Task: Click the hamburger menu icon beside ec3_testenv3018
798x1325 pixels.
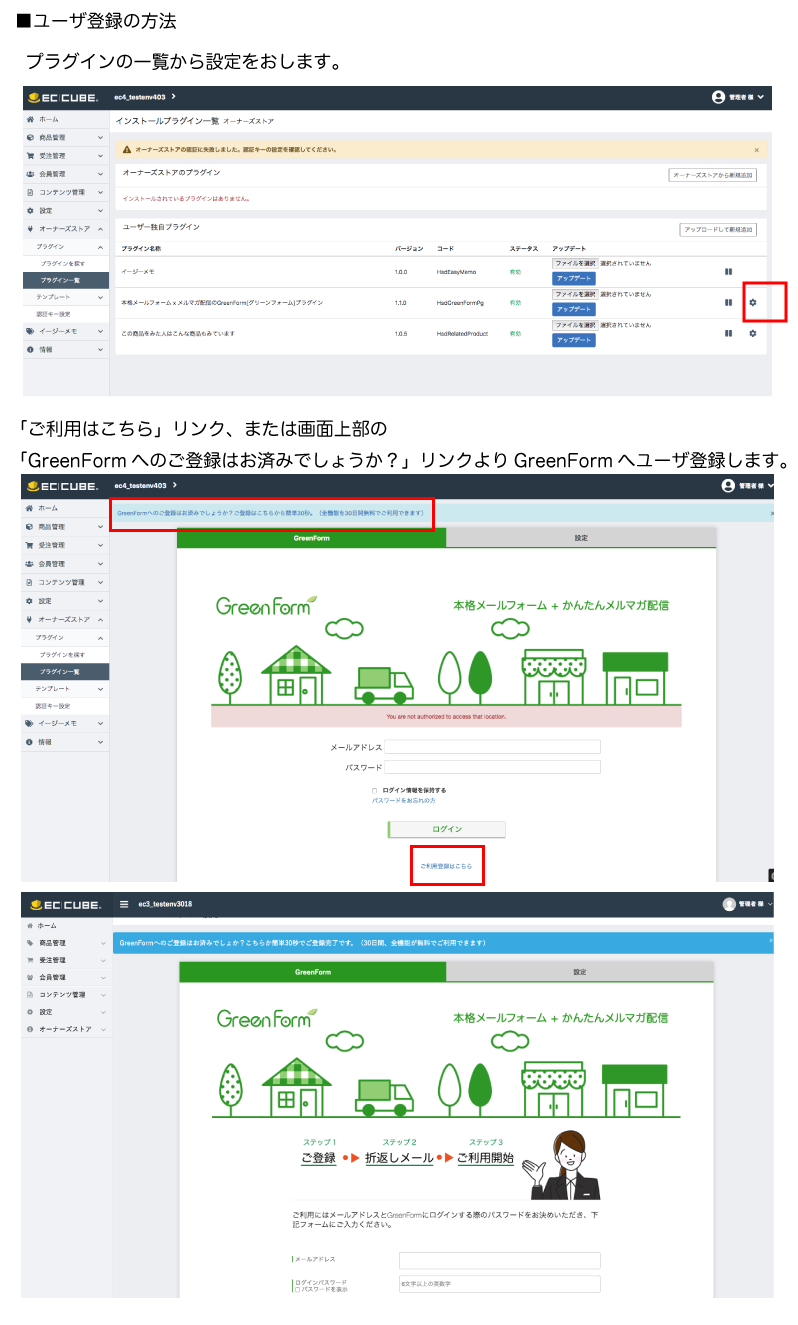Action: coord(124,904)
